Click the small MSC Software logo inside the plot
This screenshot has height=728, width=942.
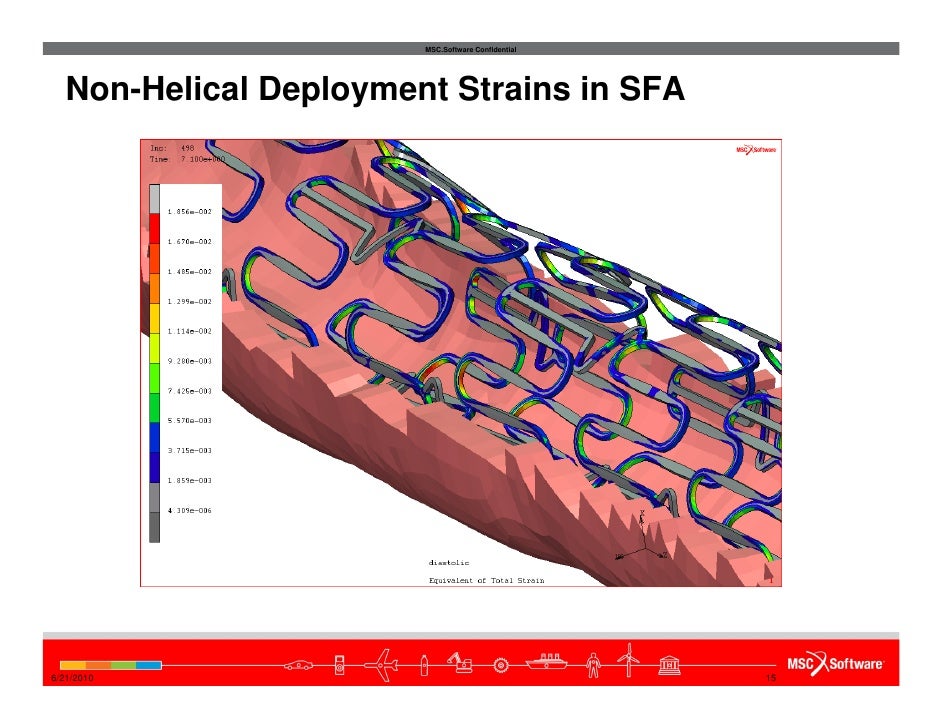tap(756, 150)
